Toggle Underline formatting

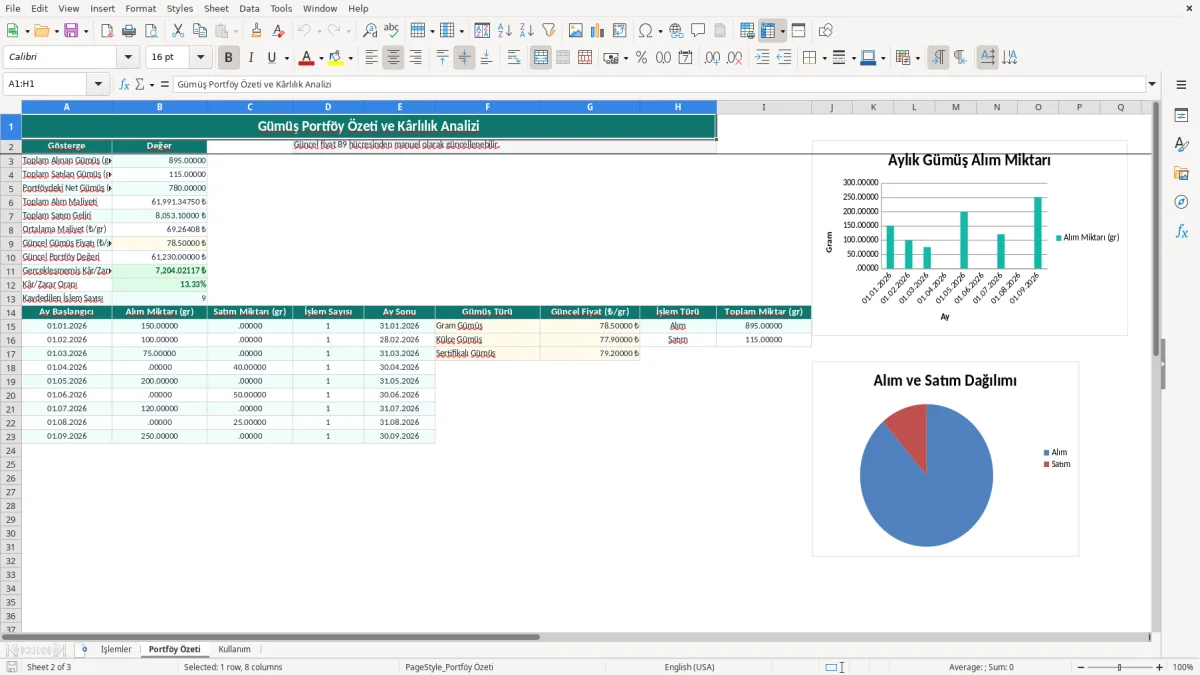tap(271, 58)
